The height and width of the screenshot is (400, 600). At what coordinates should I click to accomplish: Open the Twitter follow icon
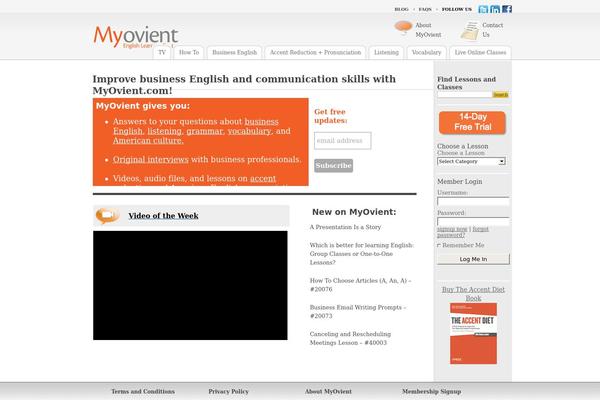(x=483, y=9)
